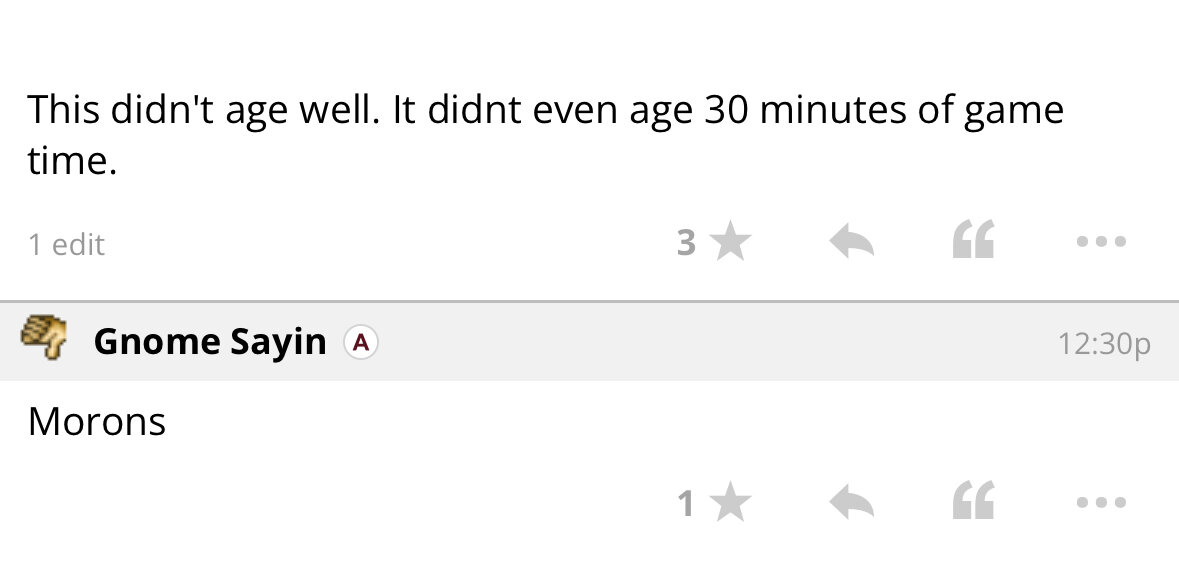Star the "Morons" post
Image resolution: width=1179 pixels, height=561 pixels.
(x=732, y=503)
